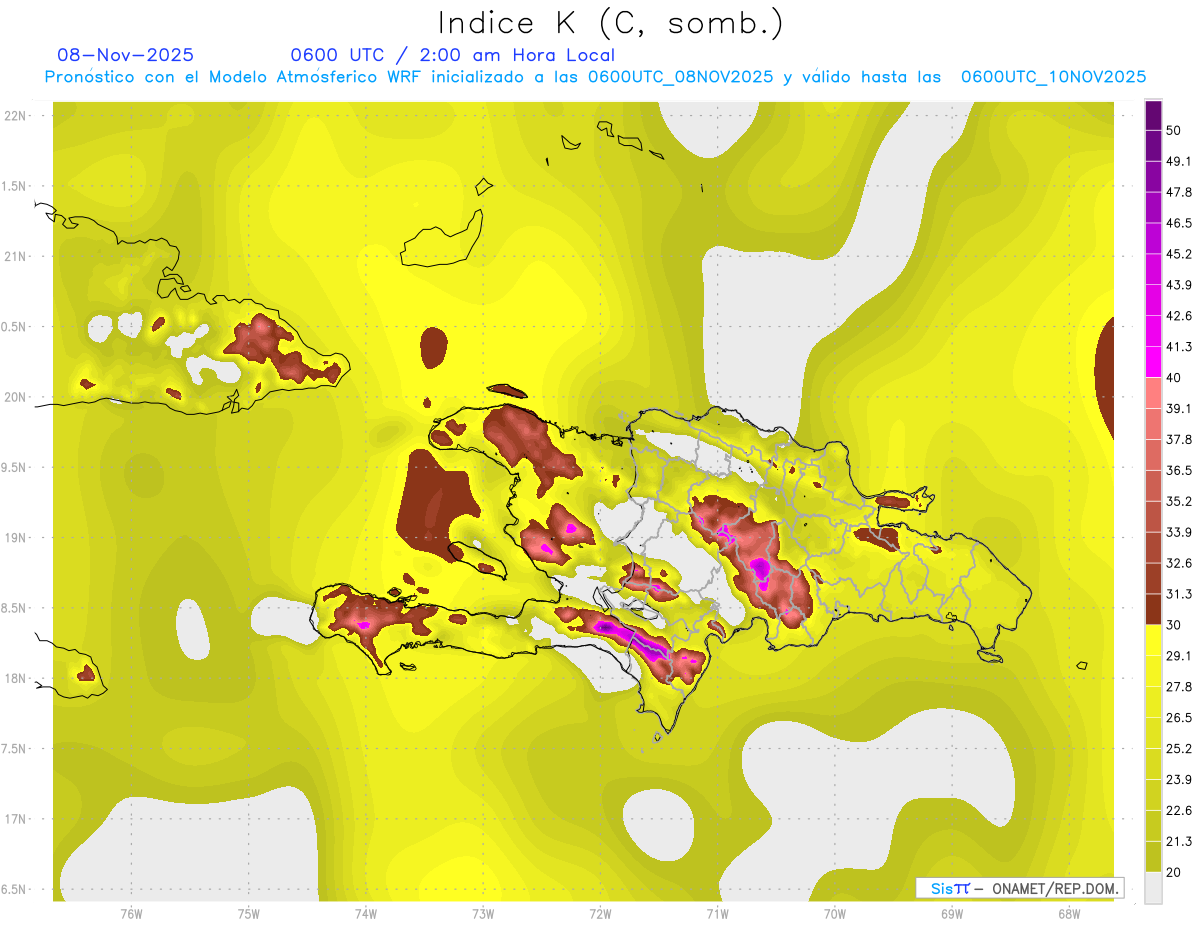Image resolution: width=1200 pixels, height=927 pixels.
Task: Click the color scale value "40"
Action: pyautogui.click(x=1175, y=378)
